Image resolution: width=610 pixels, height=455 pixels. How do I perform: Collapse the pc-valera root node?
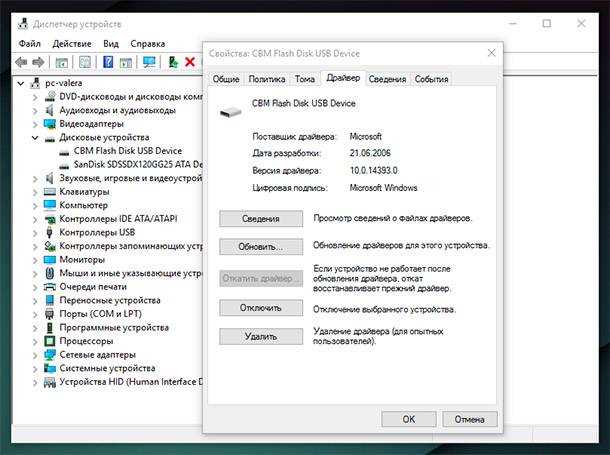(23, 84)
